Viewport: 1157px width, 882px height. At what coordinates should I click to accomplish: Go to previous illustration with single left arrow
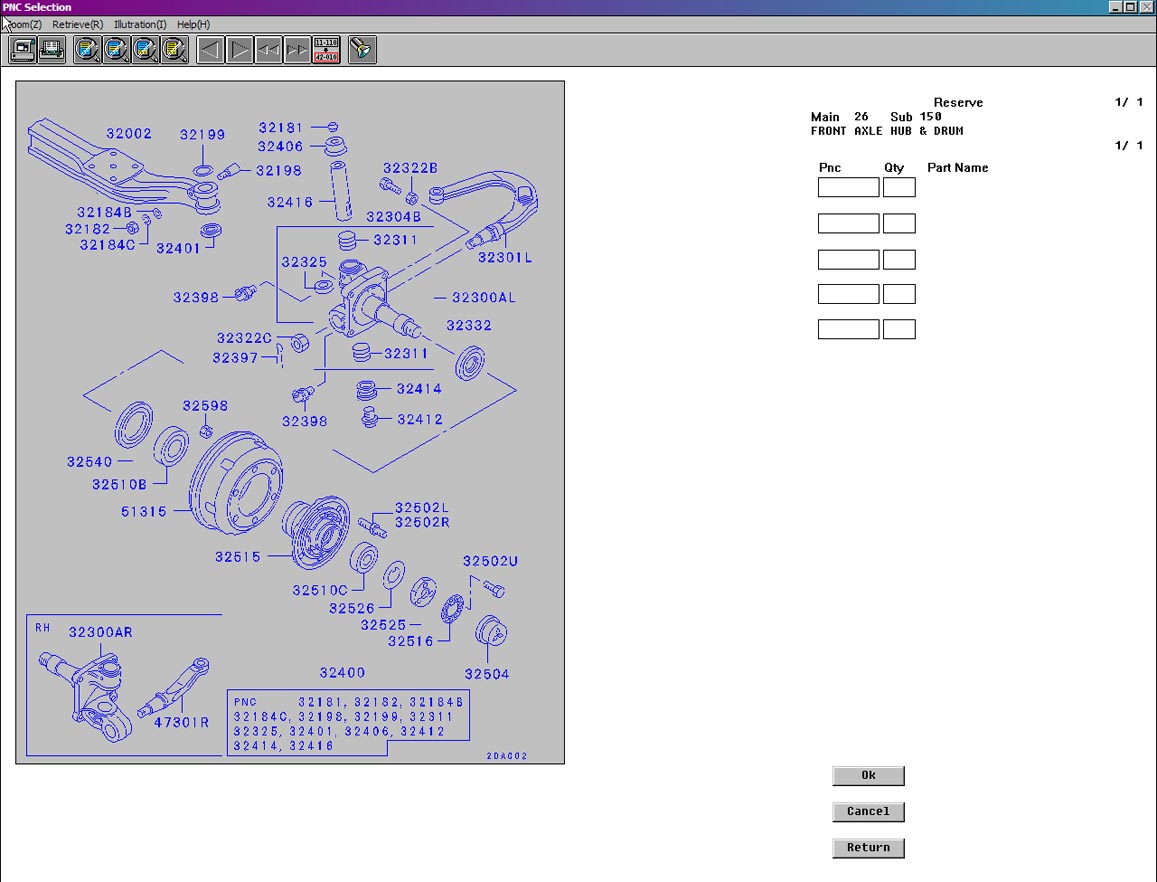click(210, 49)
